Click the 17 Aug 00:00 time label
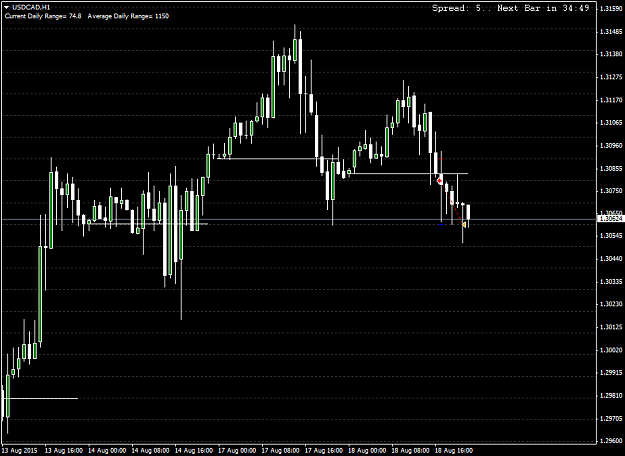625x456 pixels. coord(238,450)
